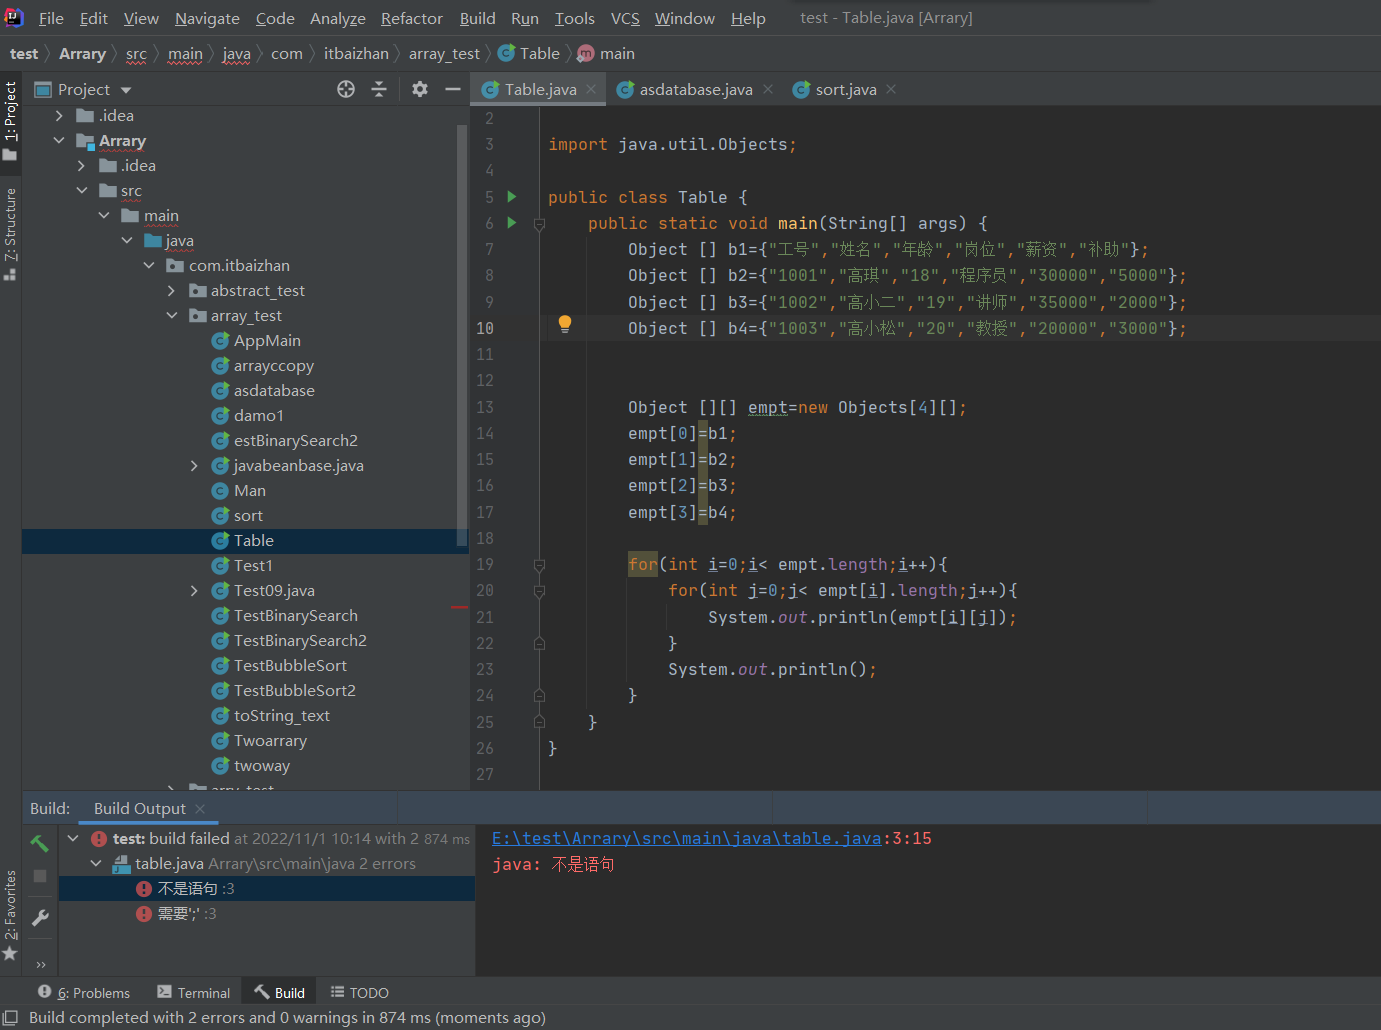This screenshot has width=1381, height=1030.
Task: Collapse the Arrary module node
Action: point(59,141)
